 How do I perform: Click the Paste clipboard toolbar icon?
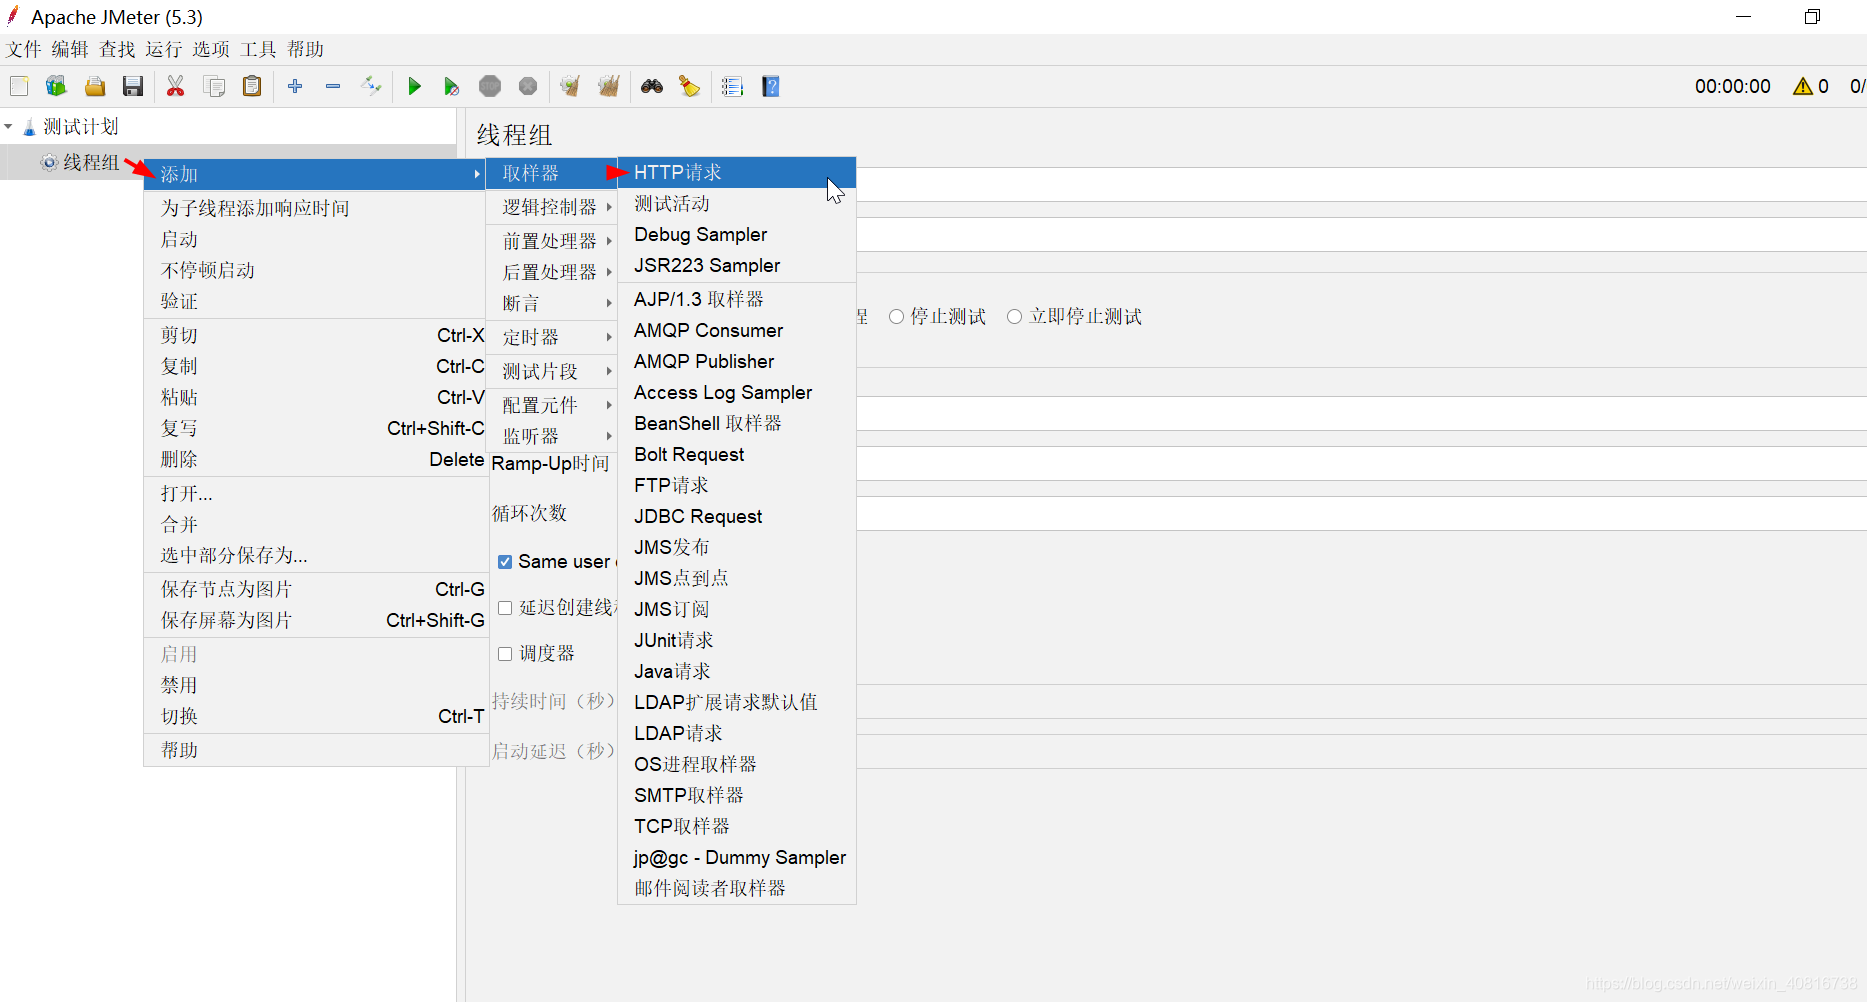tap(252, 86)
